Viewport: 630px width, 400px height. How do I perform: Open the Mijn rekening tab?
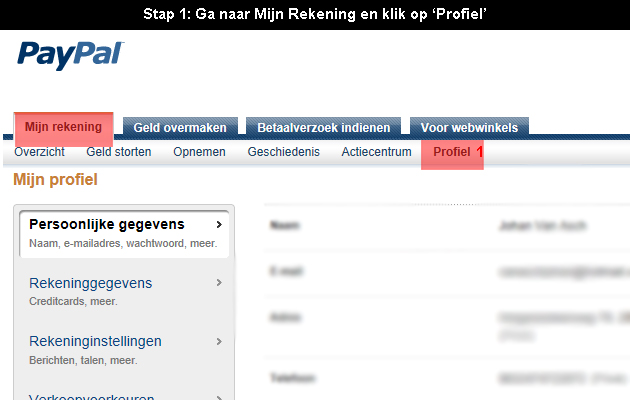coord(63,128)
